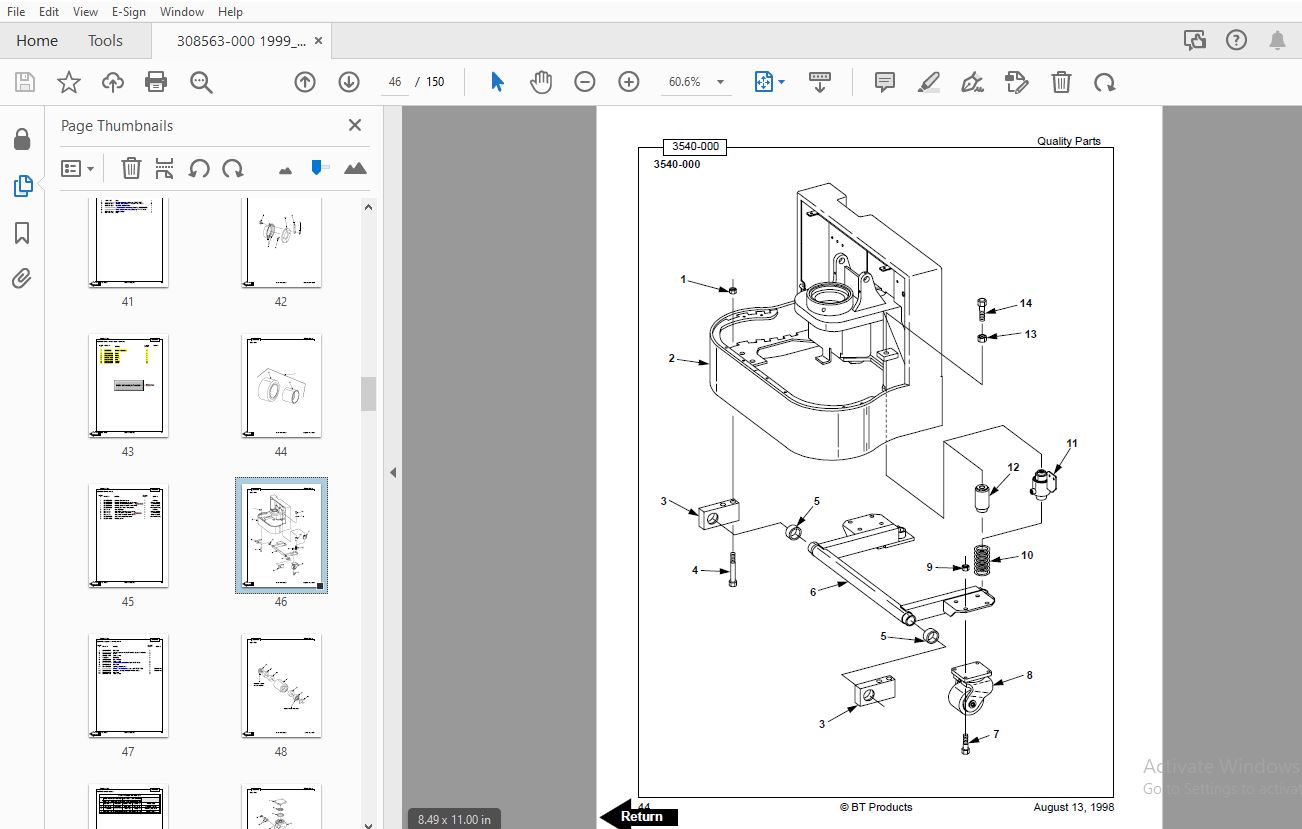Open the zoom level 60.6% dropdown
The image size is (1302, 829).
695,82
